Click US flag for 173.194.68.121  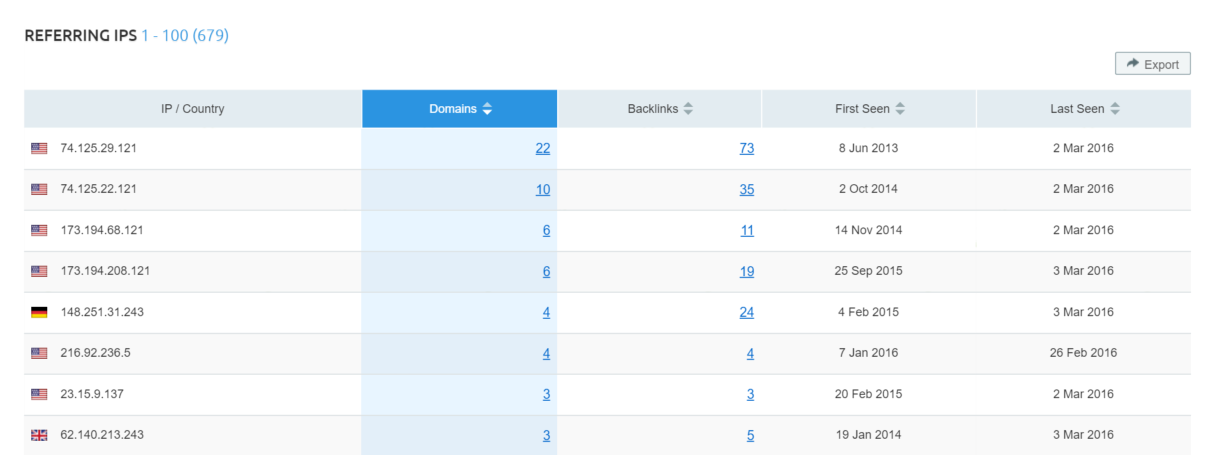(x=39, y=230)
